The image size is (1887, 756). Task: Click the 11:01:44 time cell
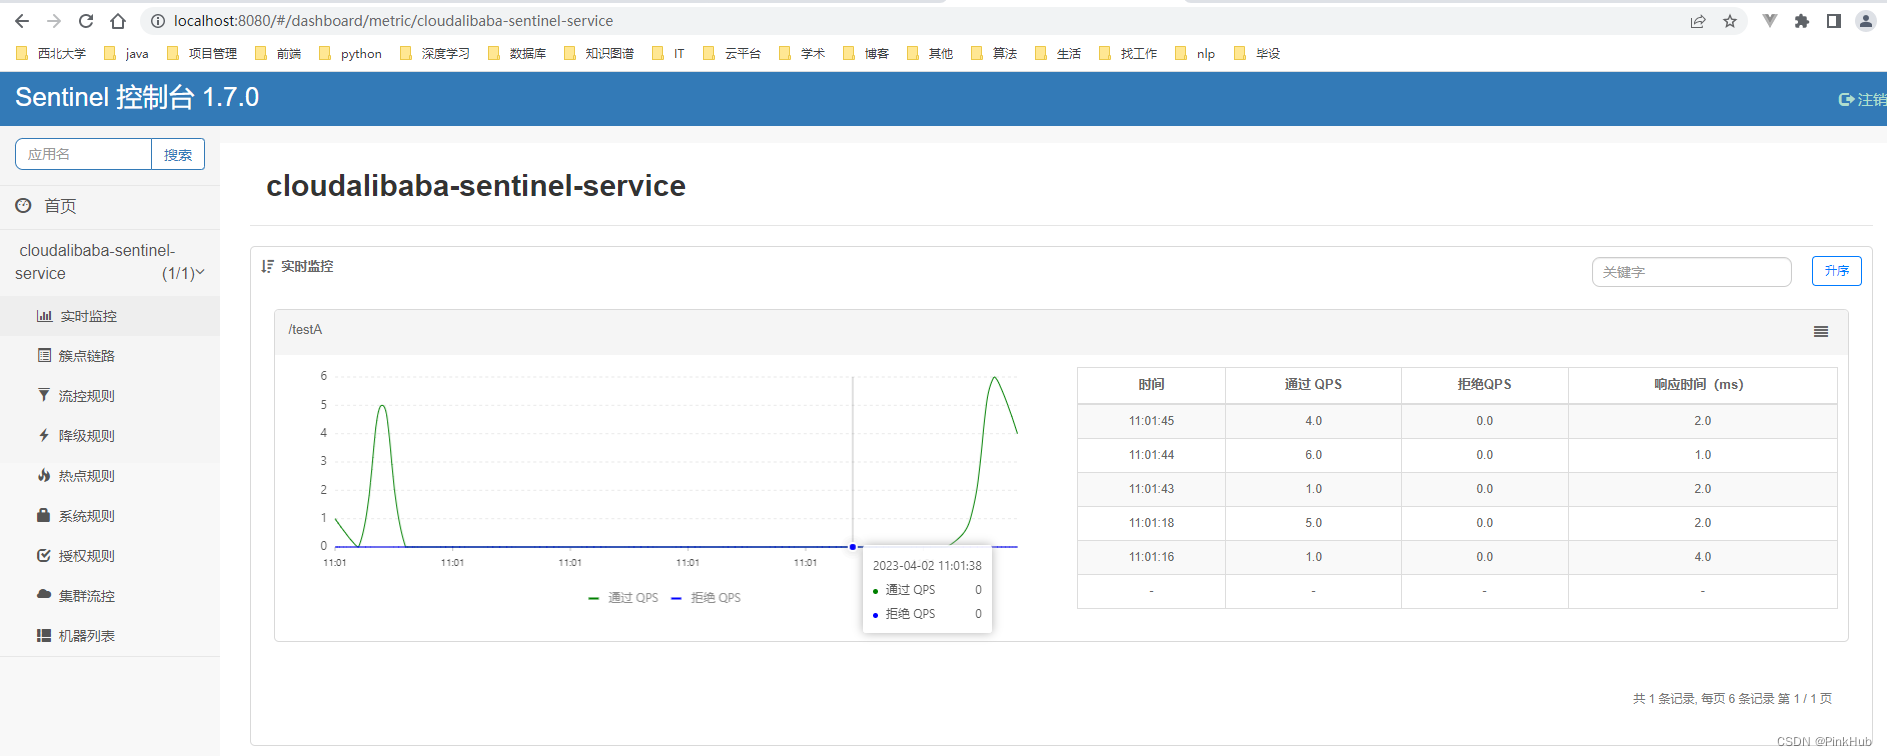tap(1151, 455)
